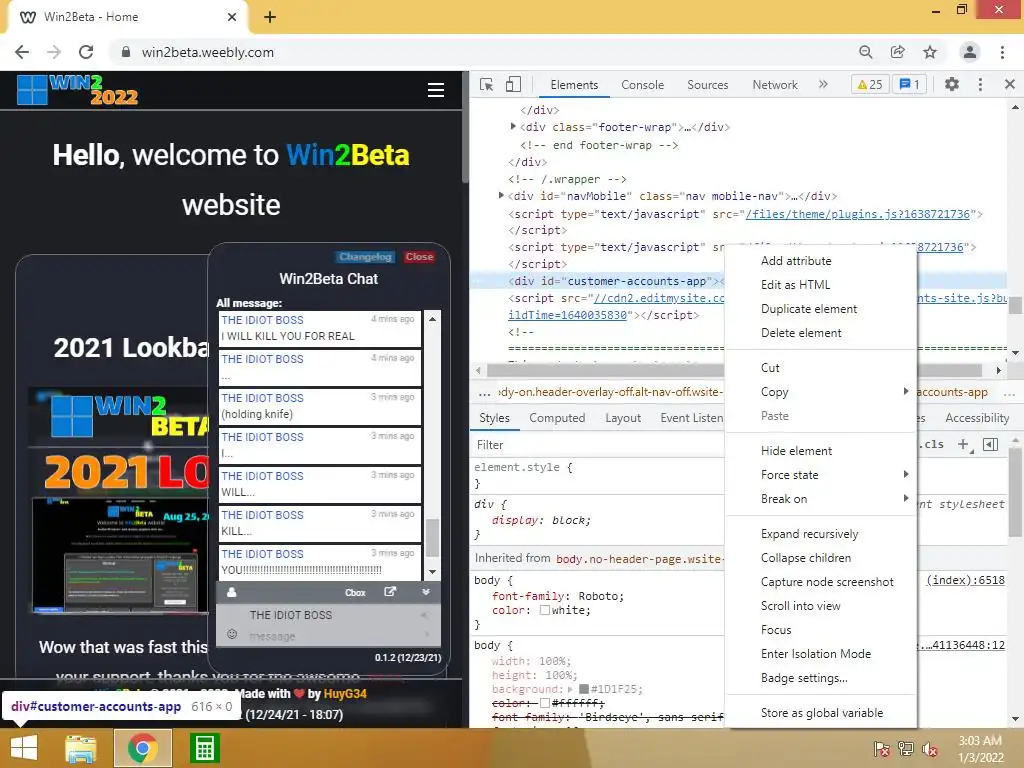Open DevTools settings gear
The height and width of the screenshot is (768, 1024).
(952, 84)
